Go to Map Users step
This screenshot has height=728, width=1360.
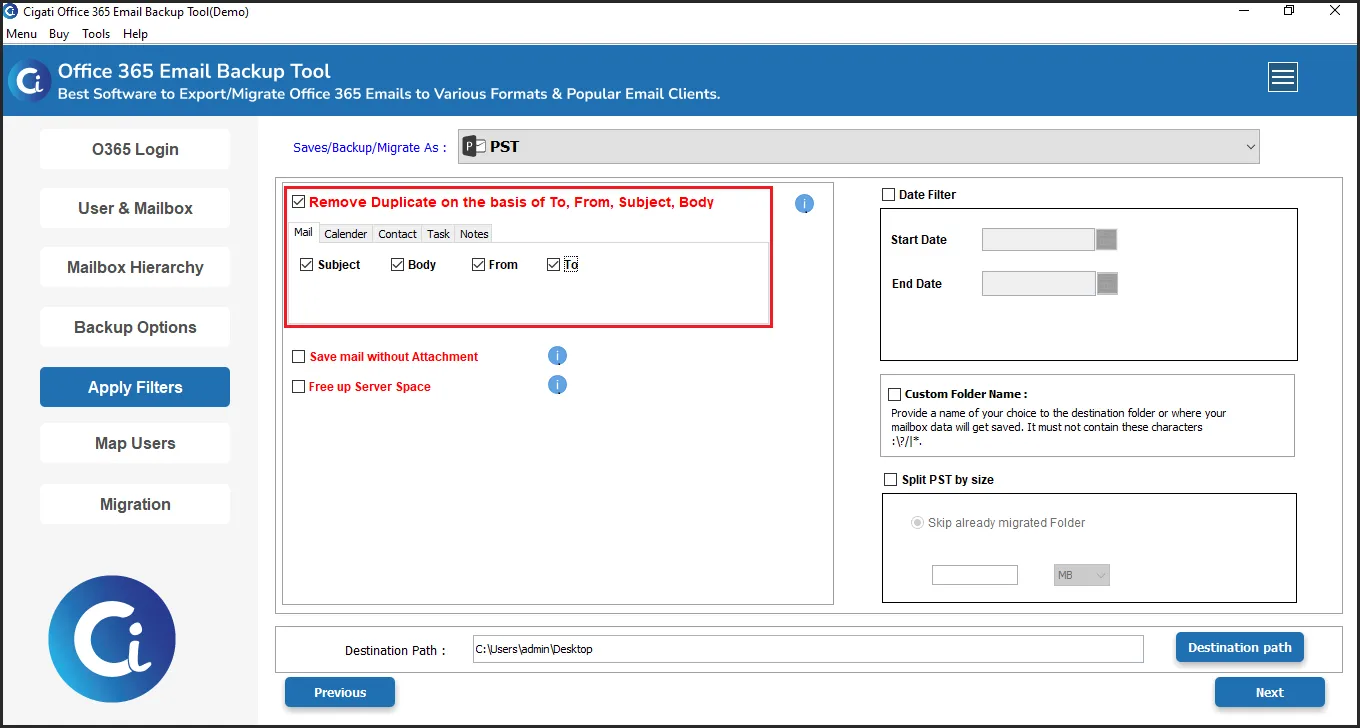pos(135,443)
